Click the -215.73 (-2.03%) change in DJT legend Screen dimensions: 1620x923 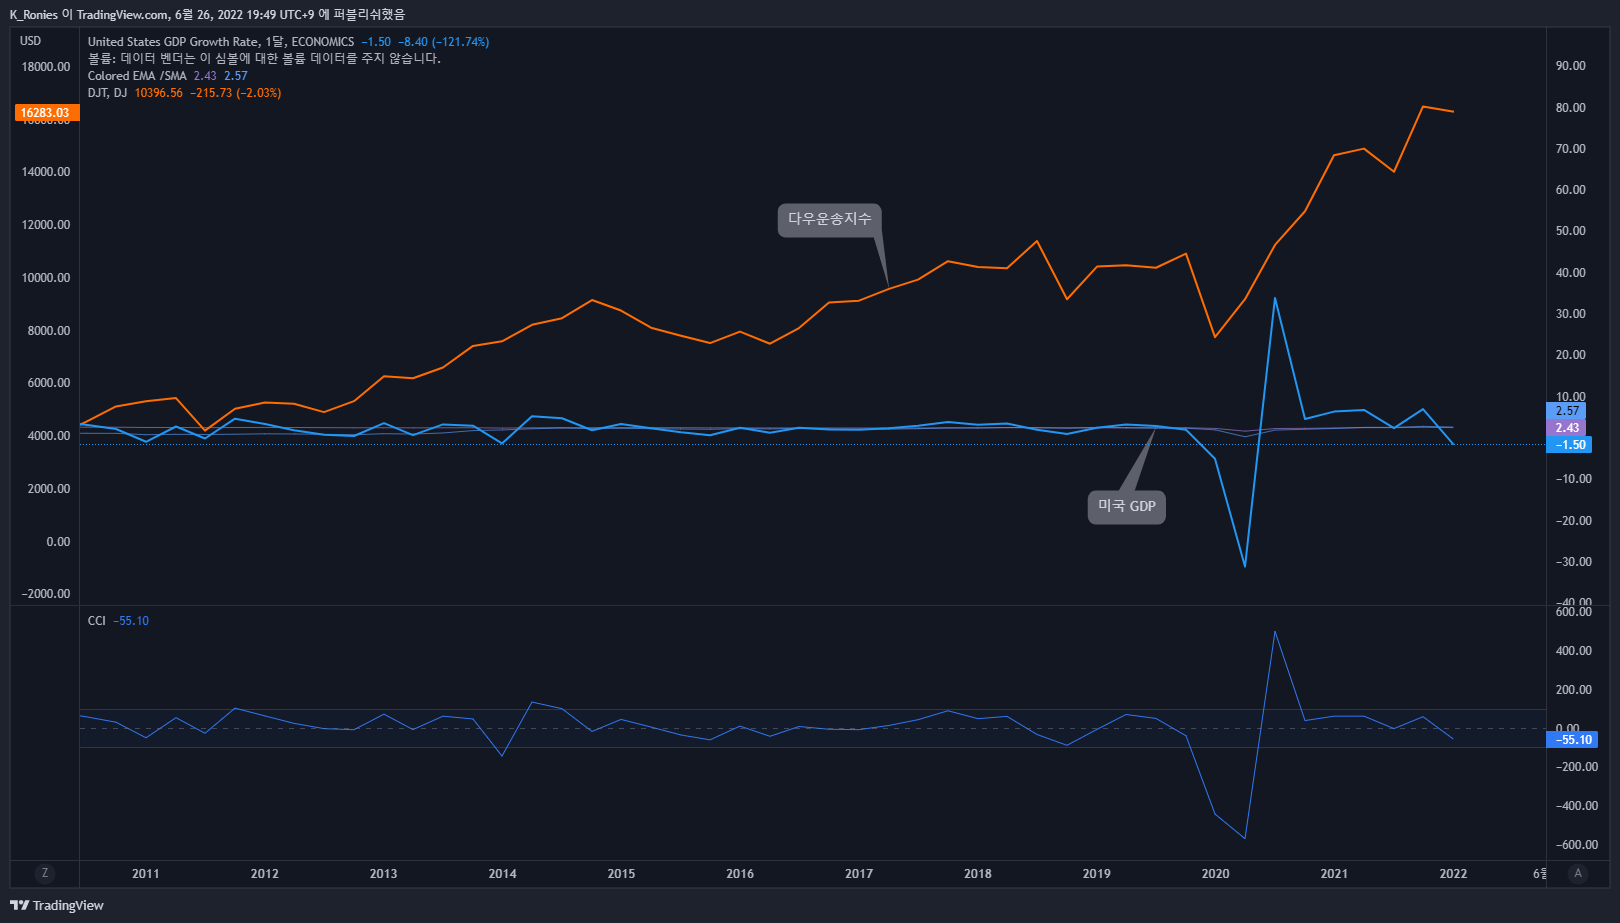(236, 93)
